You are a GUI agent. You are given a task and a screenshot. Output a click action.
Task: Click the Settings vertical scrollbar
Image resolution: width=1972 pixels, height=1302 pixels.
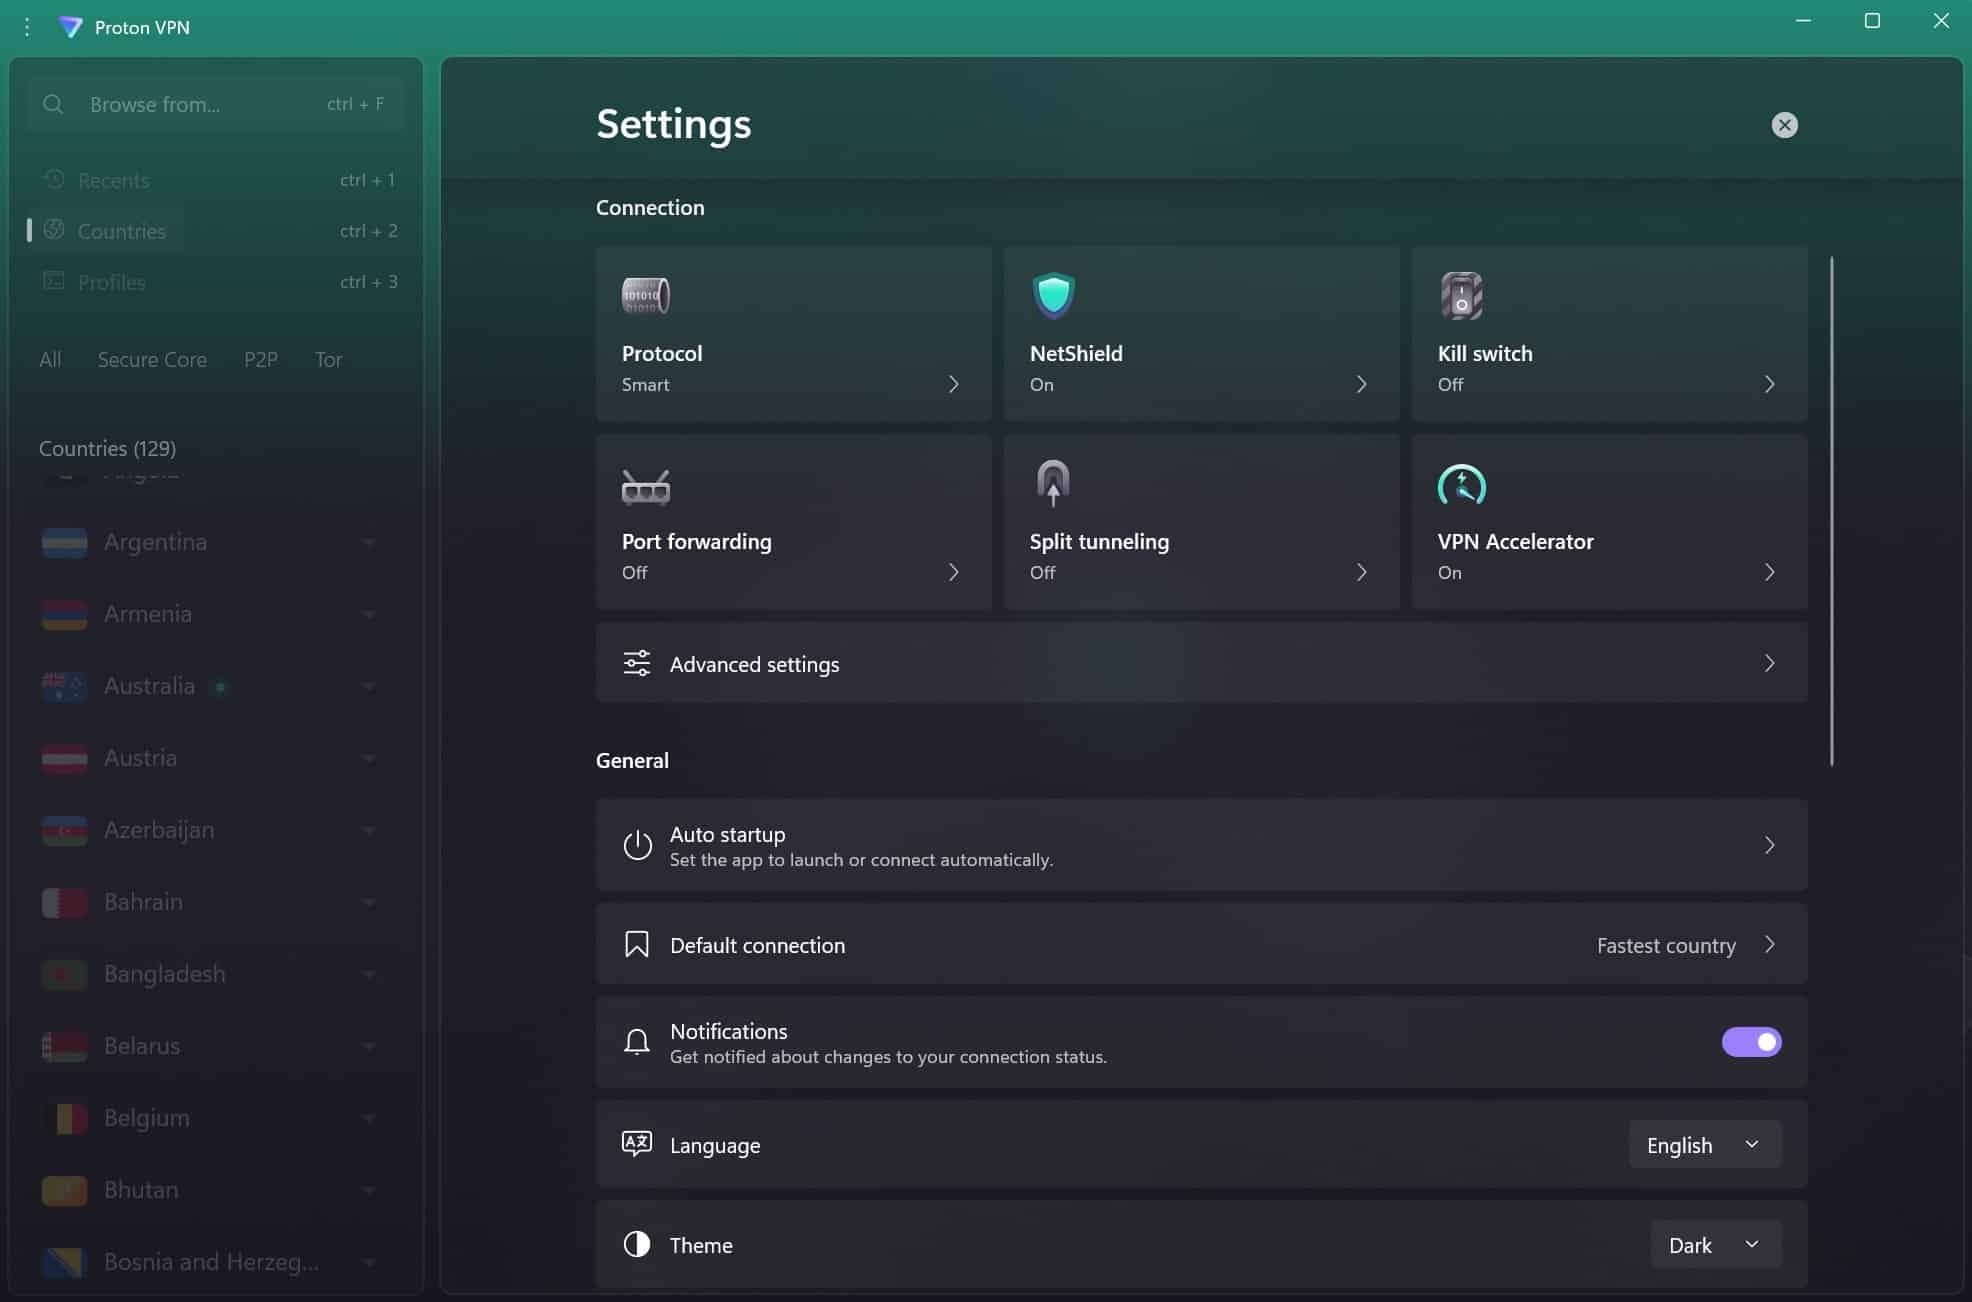[x=1831, y=512]
